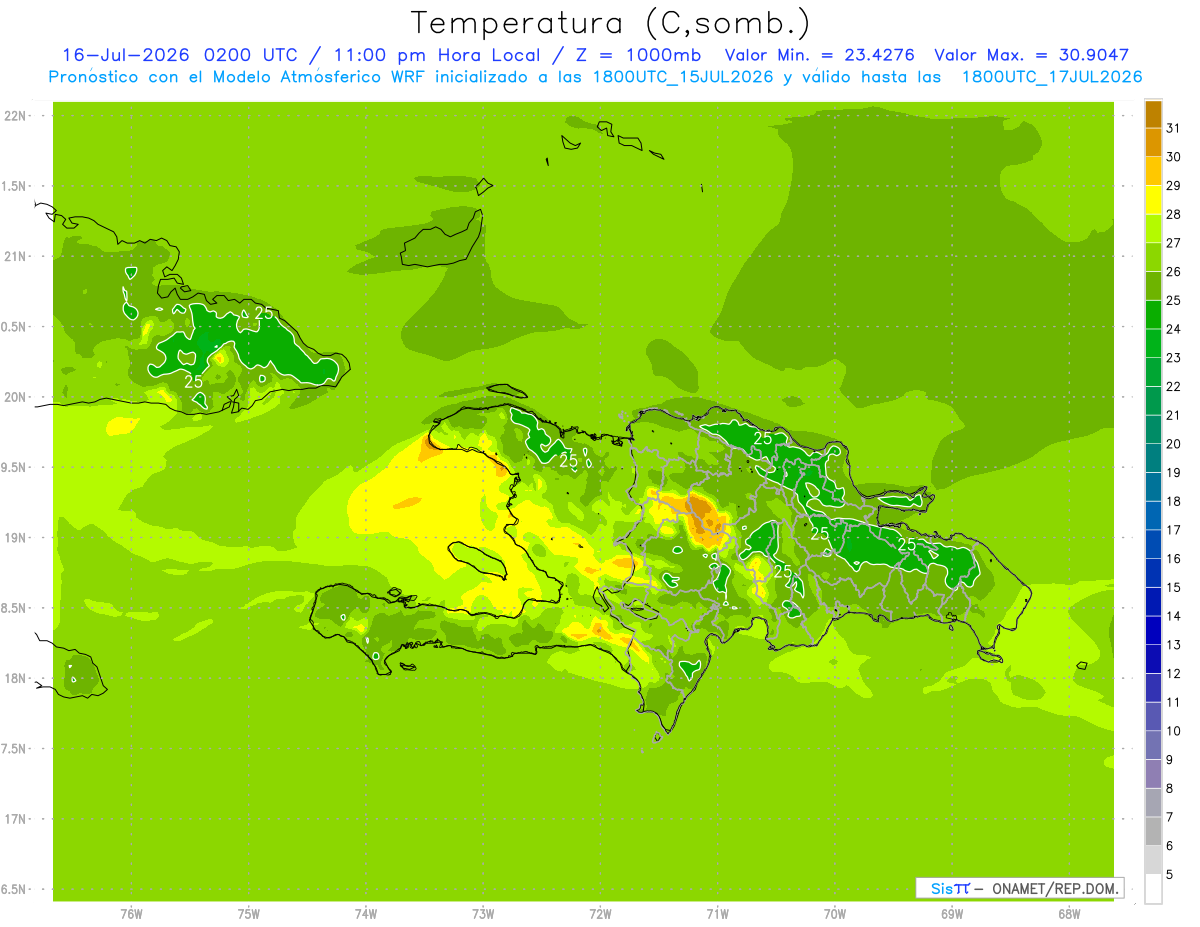The height and width of the screenshot is (927, 1200).
Task: Click the '1800UTC_17JUL2026' valid-until time
Action: pos(1052,77)
